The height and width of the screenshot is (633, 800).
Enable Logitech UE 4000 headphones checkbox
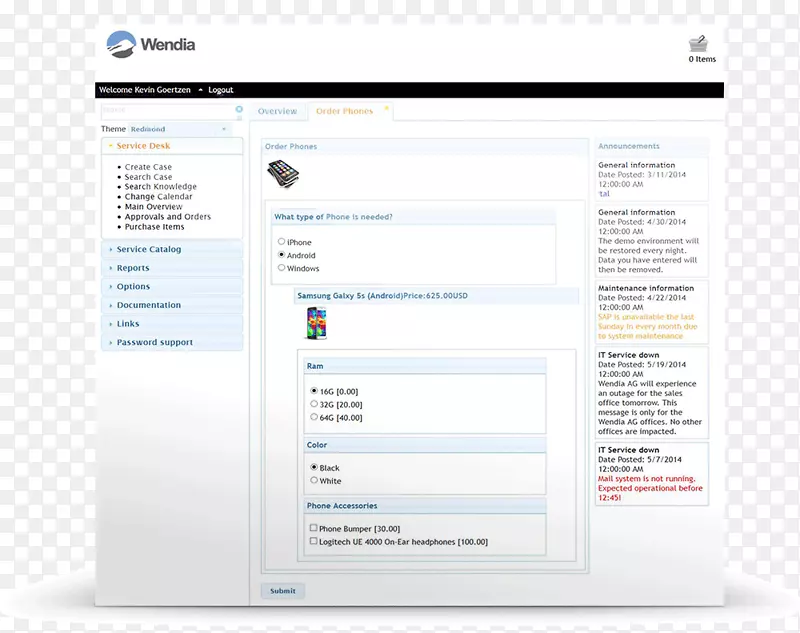tap(314, 541)
